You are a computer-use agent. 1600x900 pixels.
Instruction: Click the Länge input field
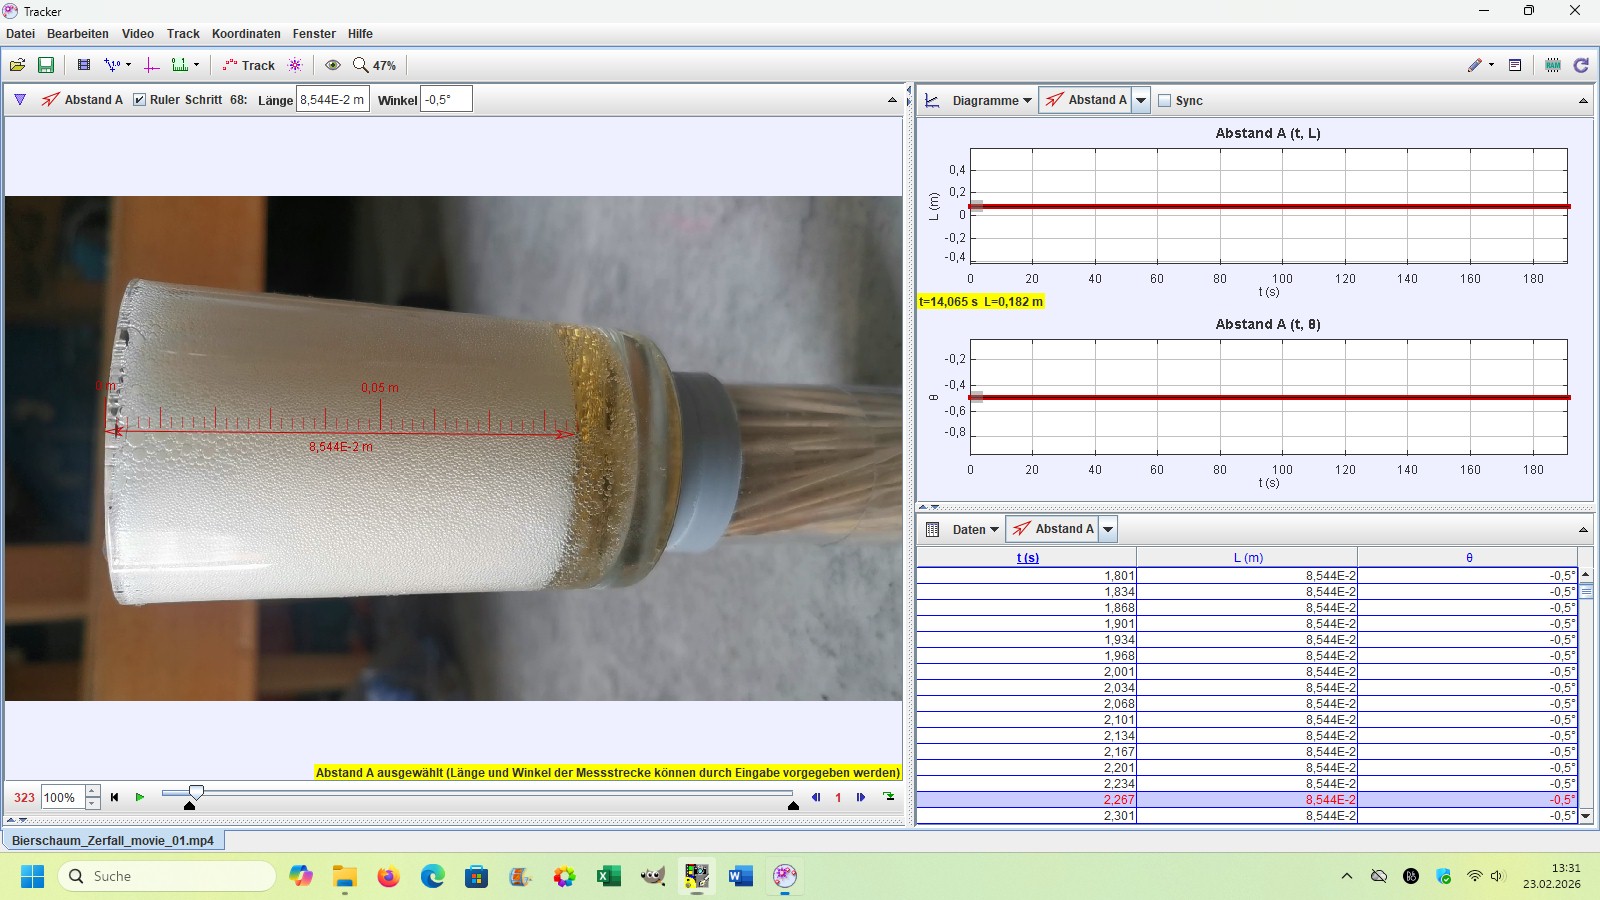(333, 100)
